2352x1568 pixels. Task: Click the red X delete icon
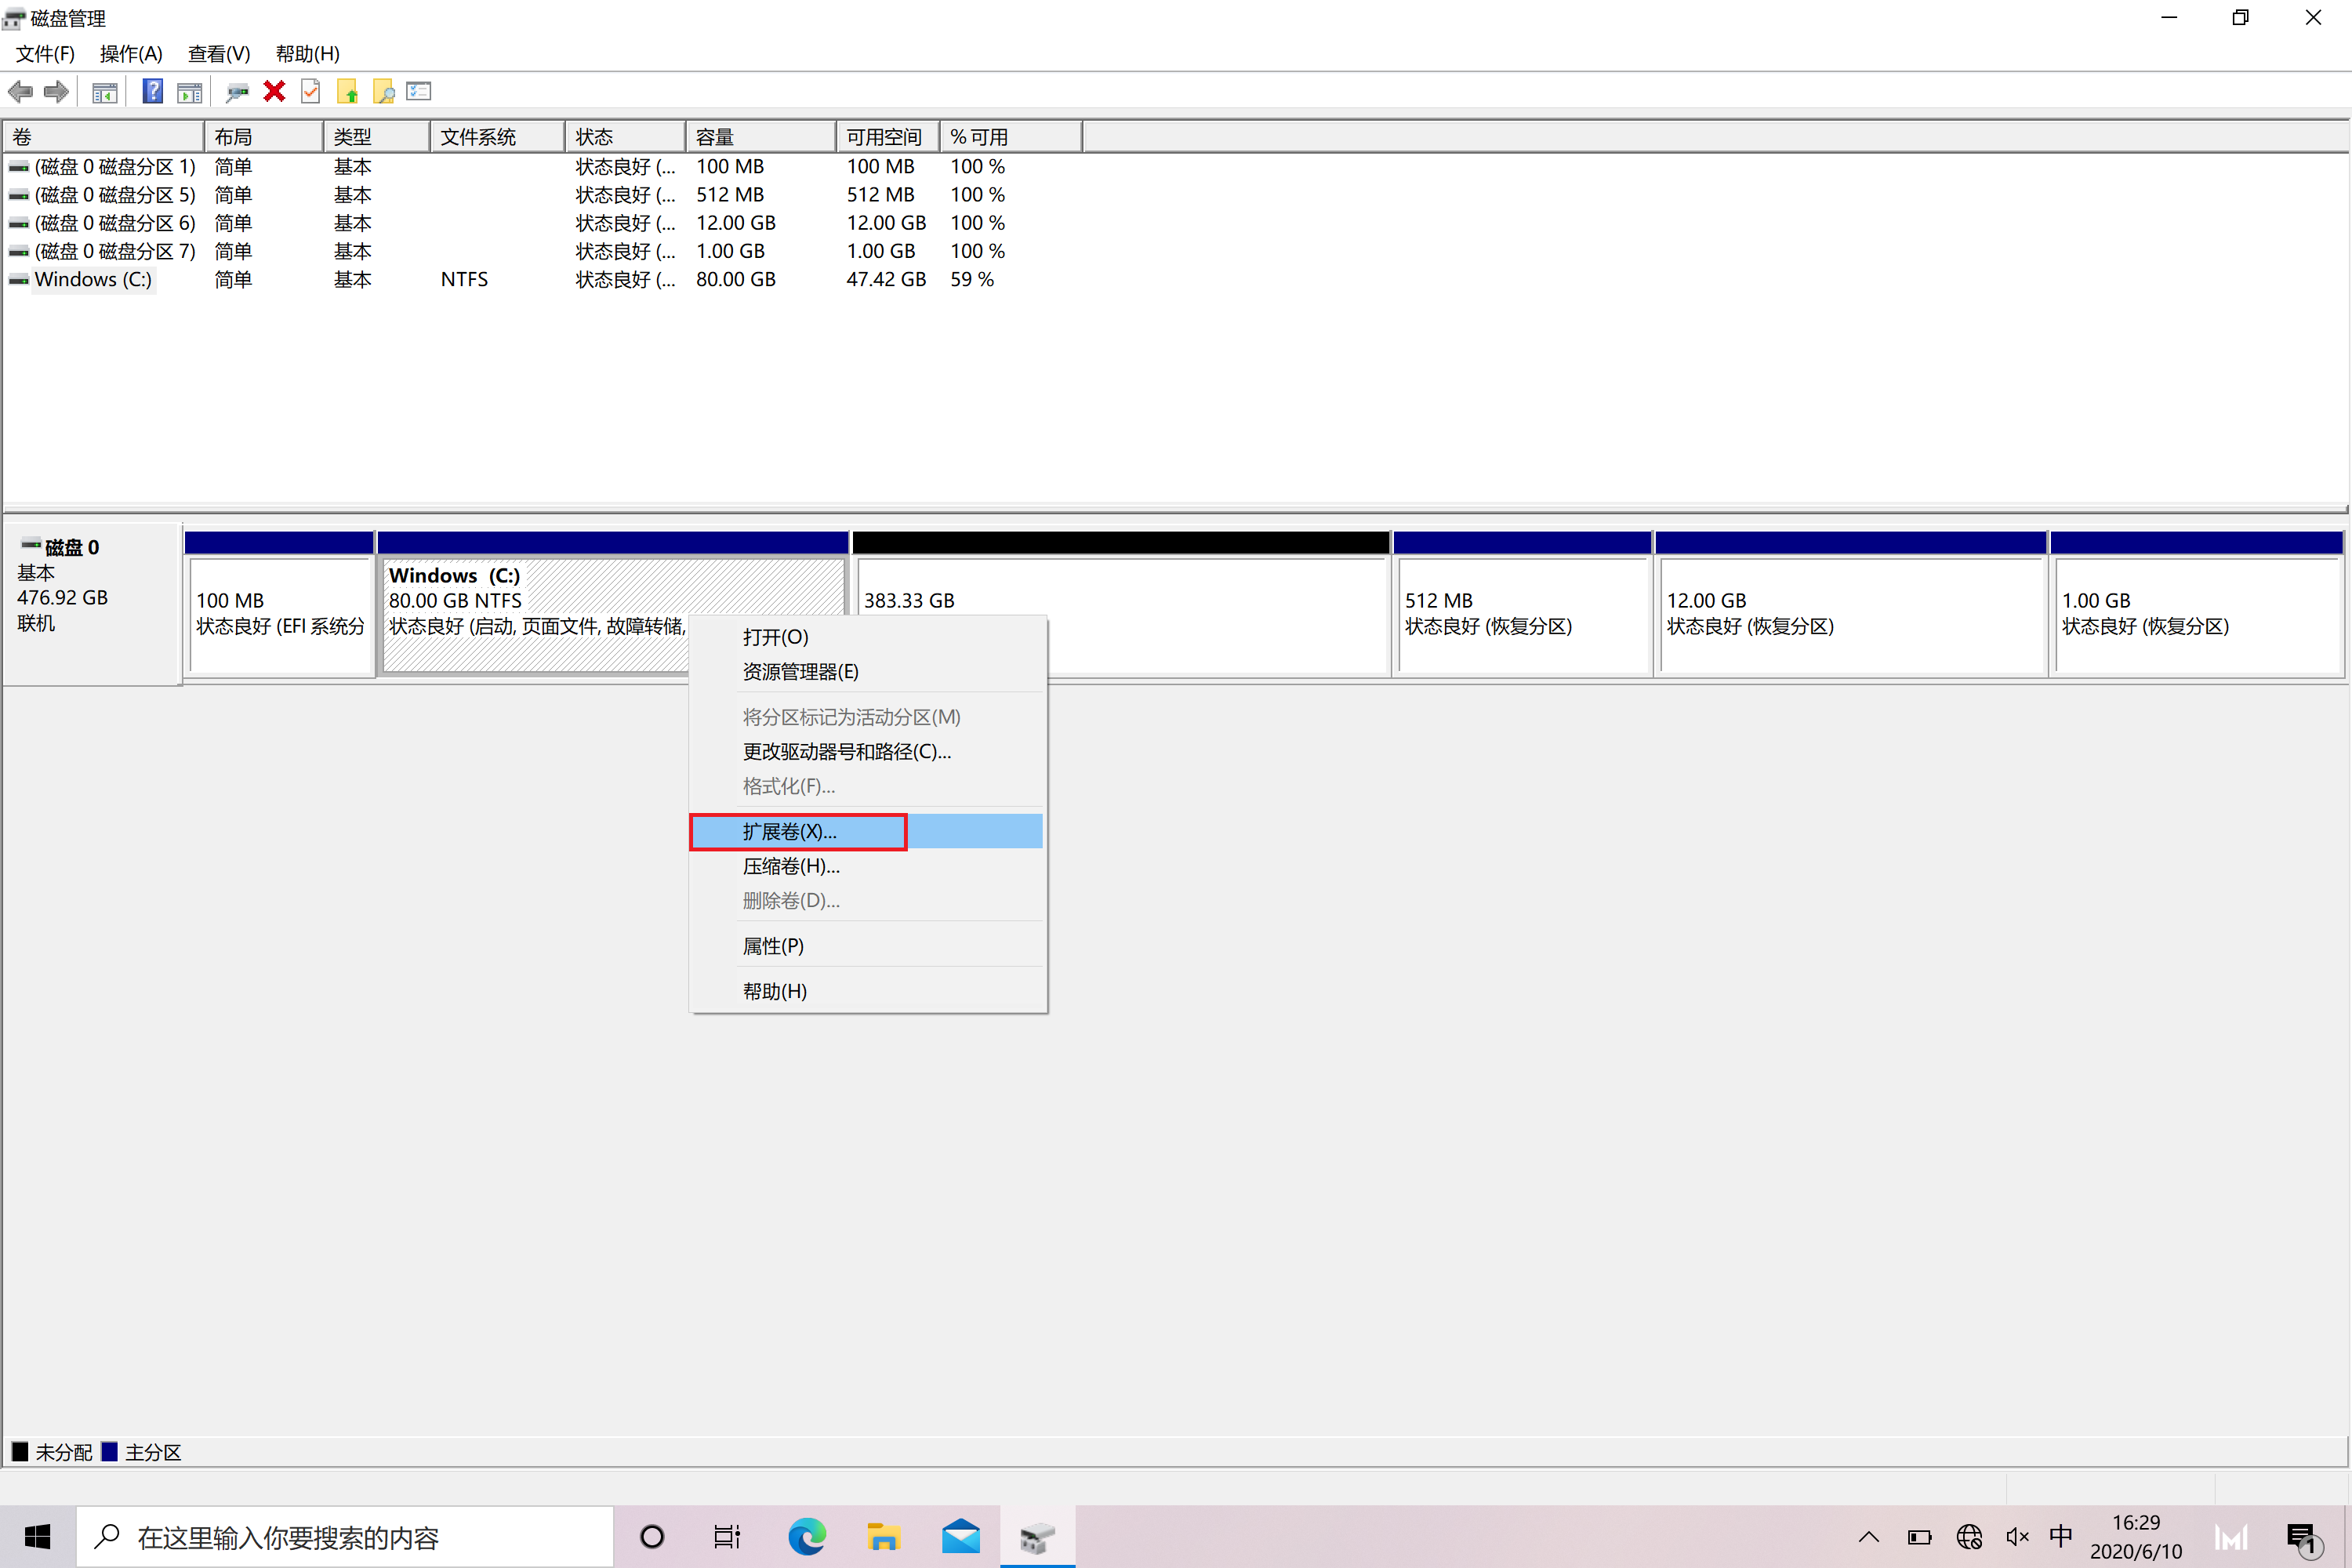coord(274,92)
